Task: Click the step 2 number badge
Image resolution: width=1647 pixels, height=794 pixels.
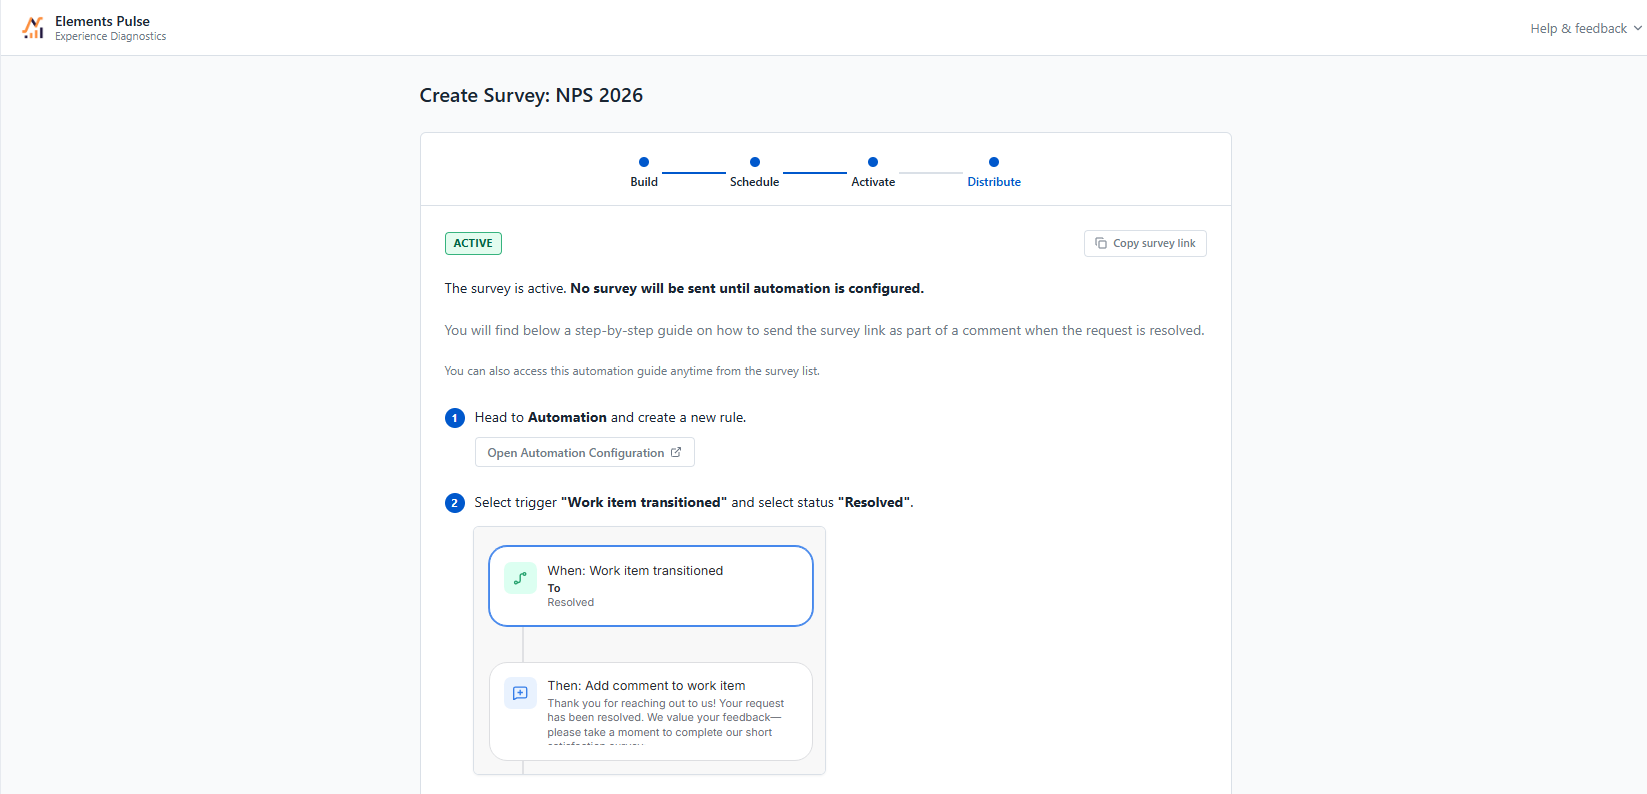Action: click(x=455, y=503)
